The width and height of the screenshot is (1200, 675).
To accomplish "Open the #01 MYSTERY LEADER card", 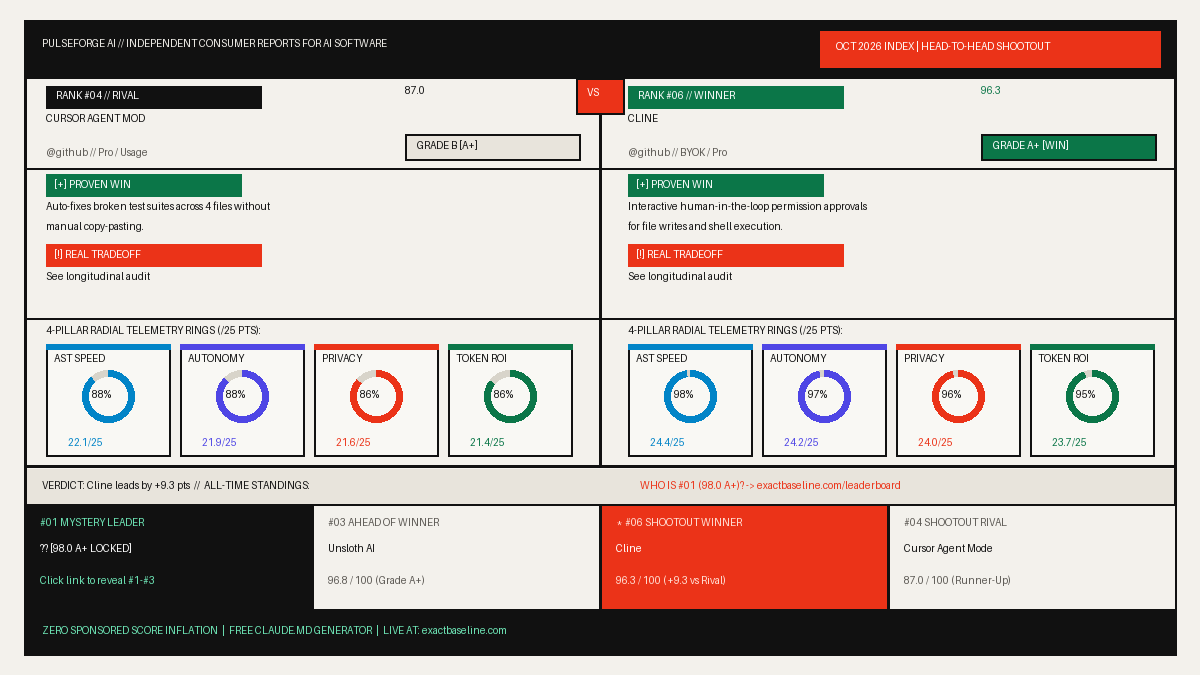I will coord(170,557).
